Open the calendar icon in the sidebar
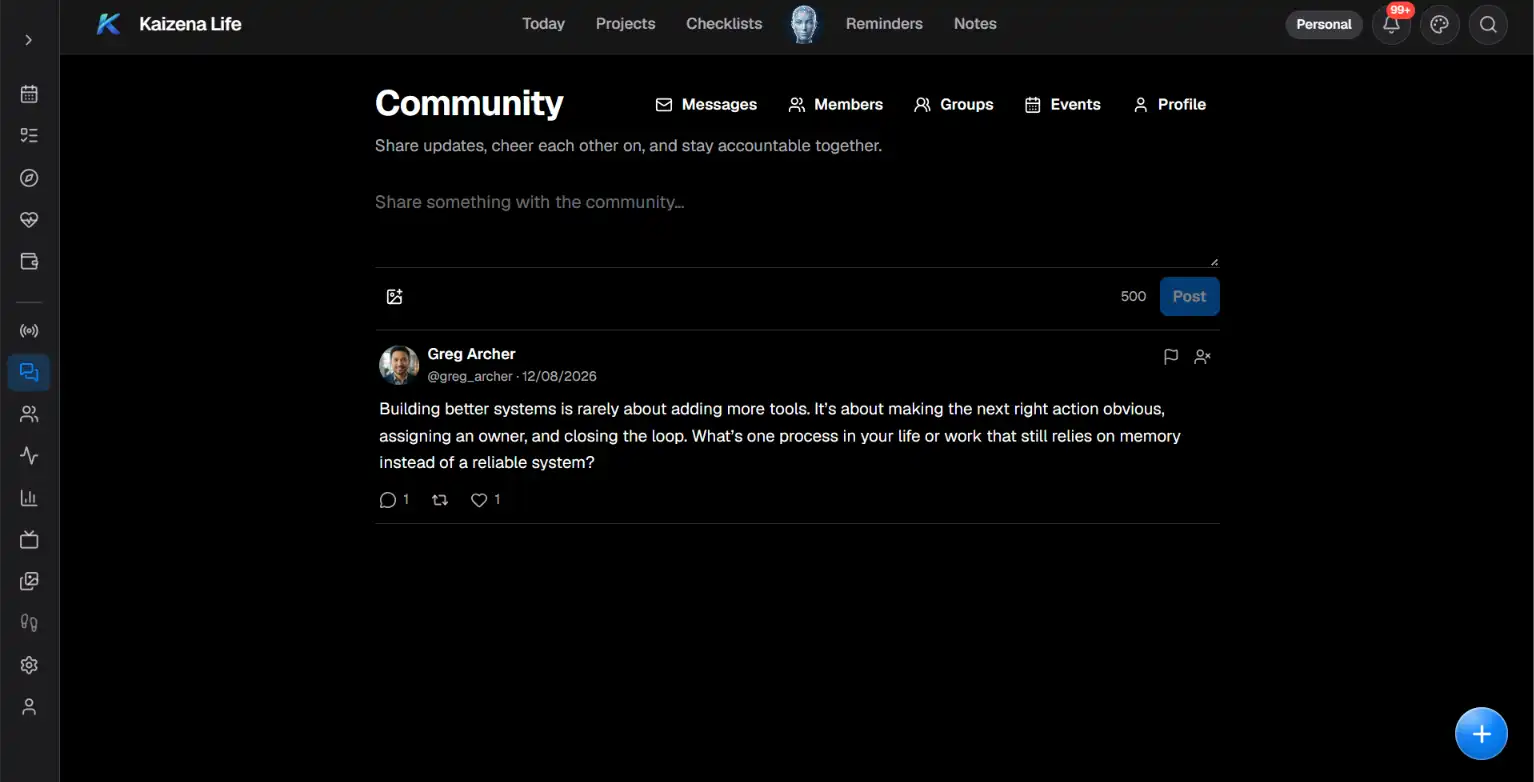Viewport: 1534px width, 782px height. click(29, 94)
